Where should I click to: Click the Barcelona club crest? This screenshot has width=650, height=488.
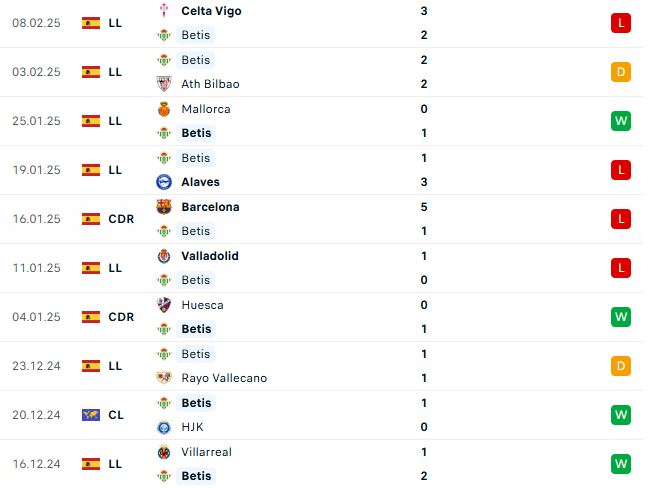point(164,207)
